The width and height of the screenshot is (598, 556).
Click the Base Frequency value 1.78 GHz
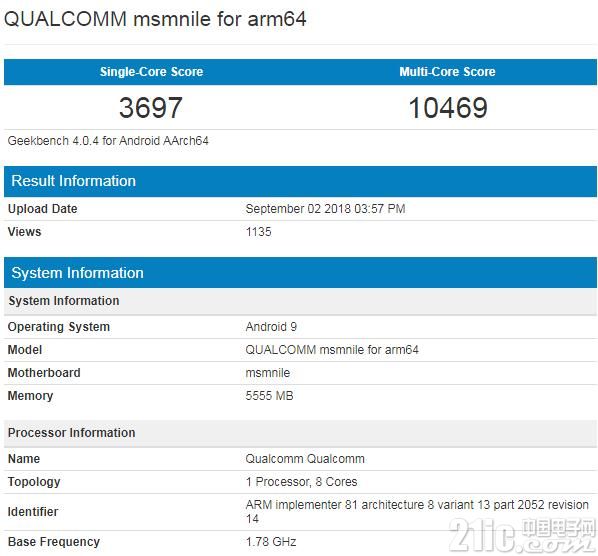pos(271,542)
